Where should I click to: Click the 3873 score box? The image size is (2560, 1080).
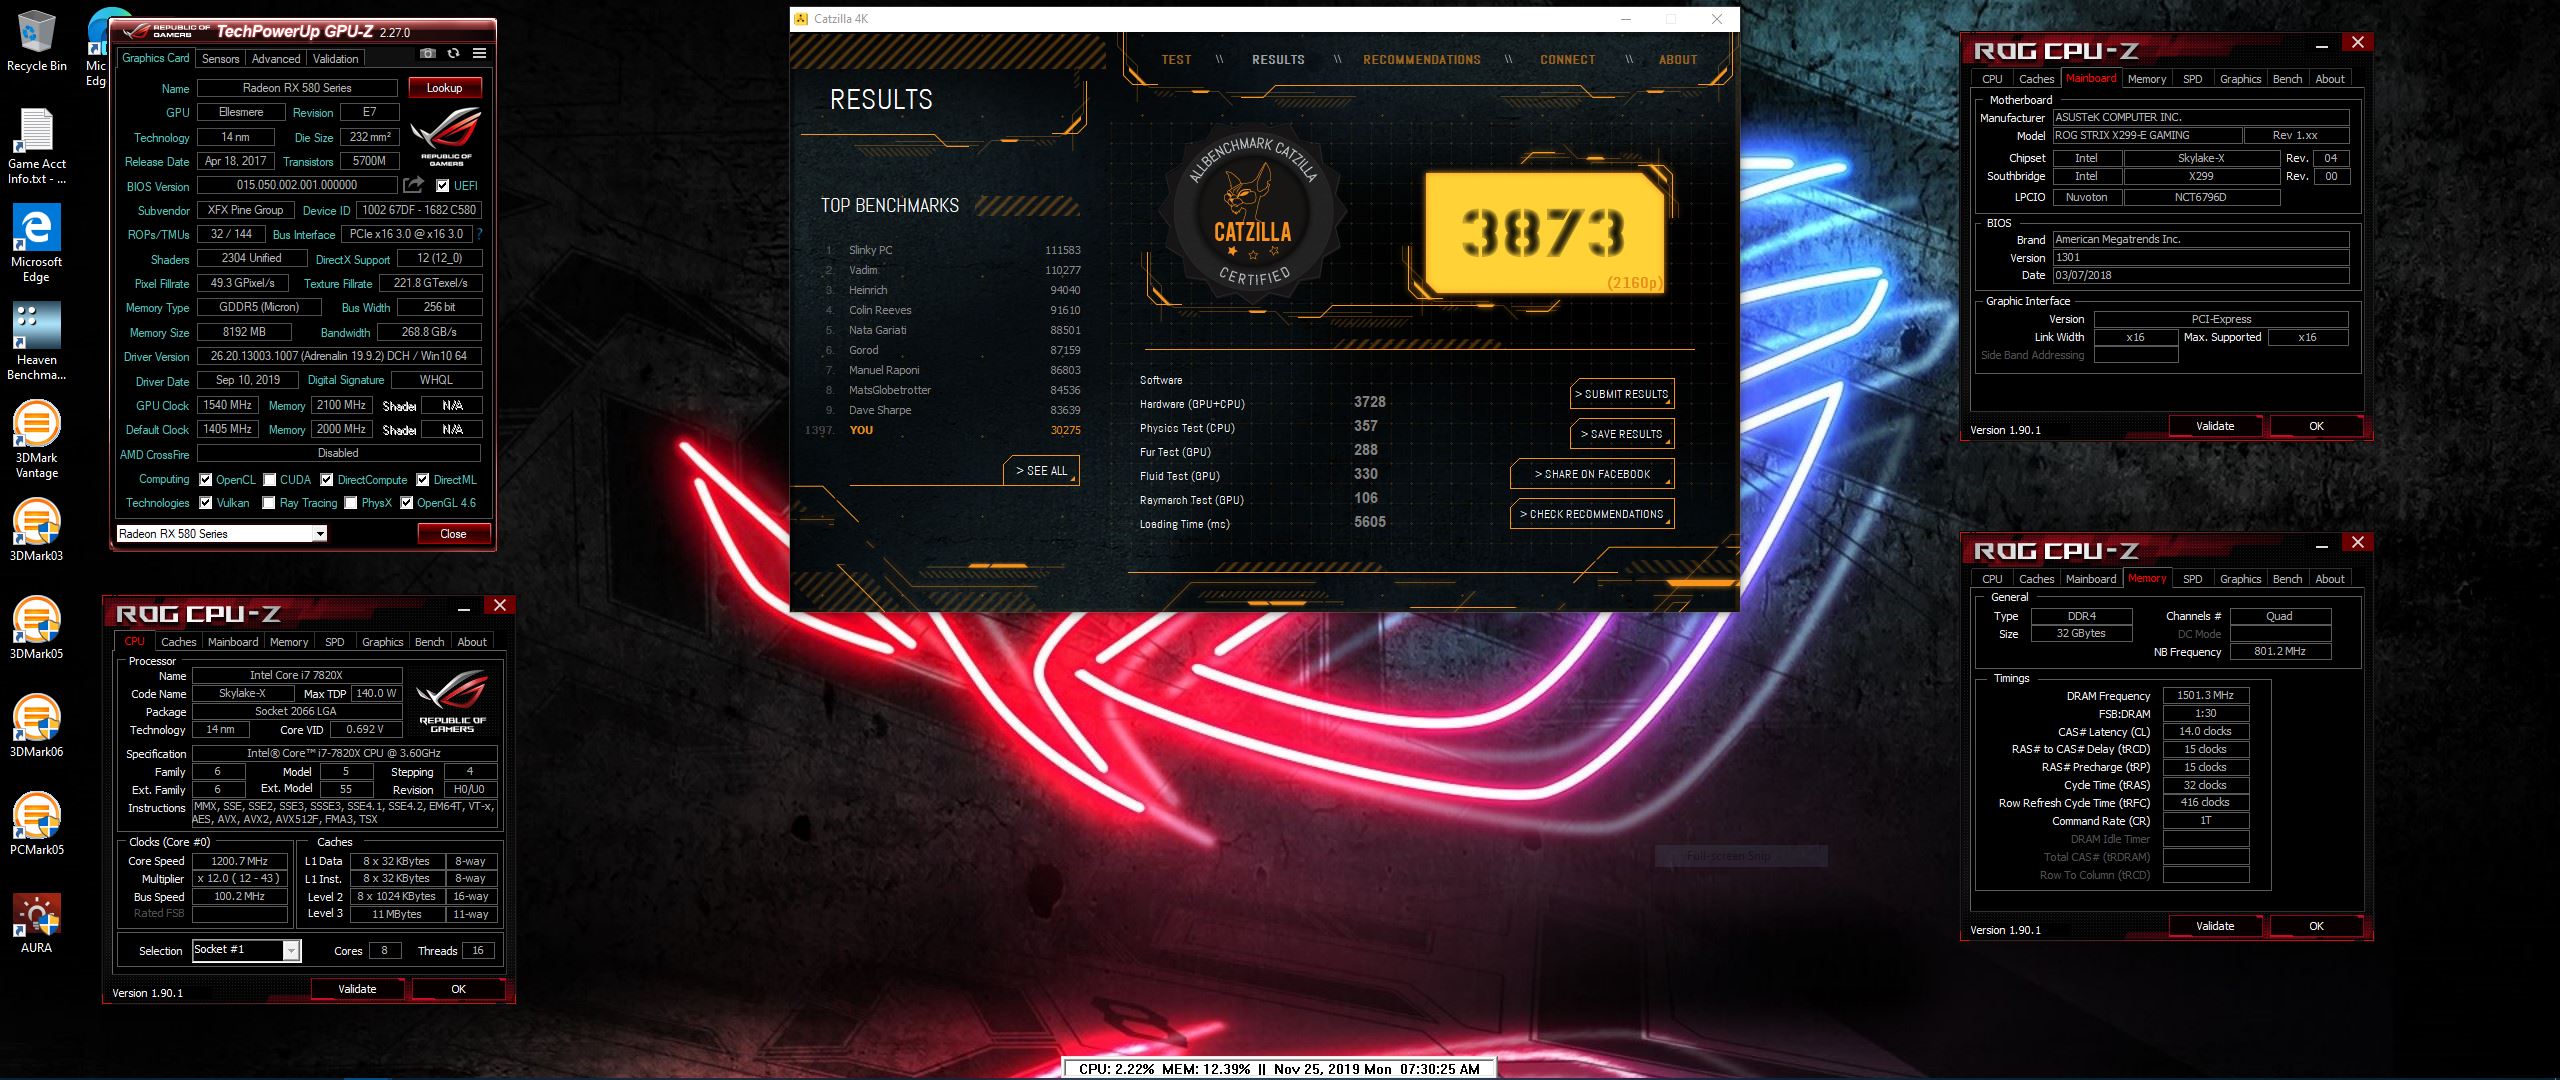pos(1544,234)
